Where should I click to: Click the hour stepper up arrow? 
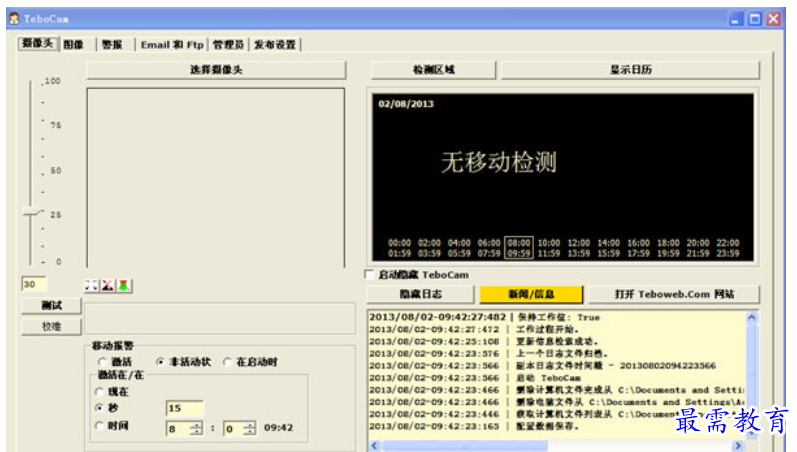click(196, 425)
